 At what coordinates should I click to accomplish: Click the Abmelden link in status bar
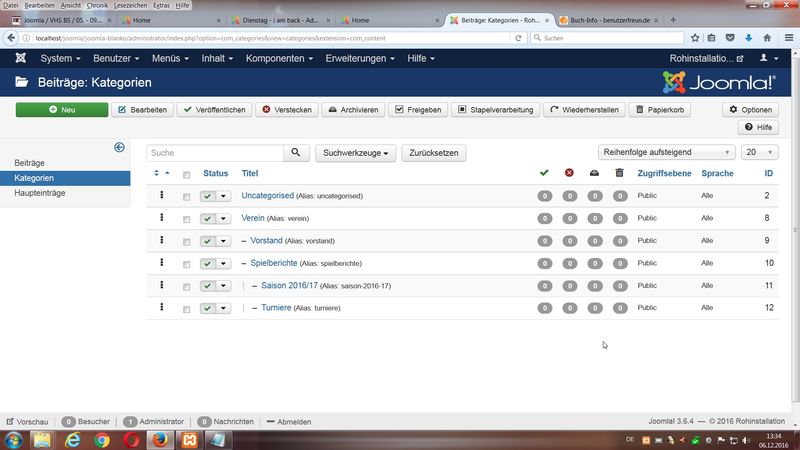(289, 421)
